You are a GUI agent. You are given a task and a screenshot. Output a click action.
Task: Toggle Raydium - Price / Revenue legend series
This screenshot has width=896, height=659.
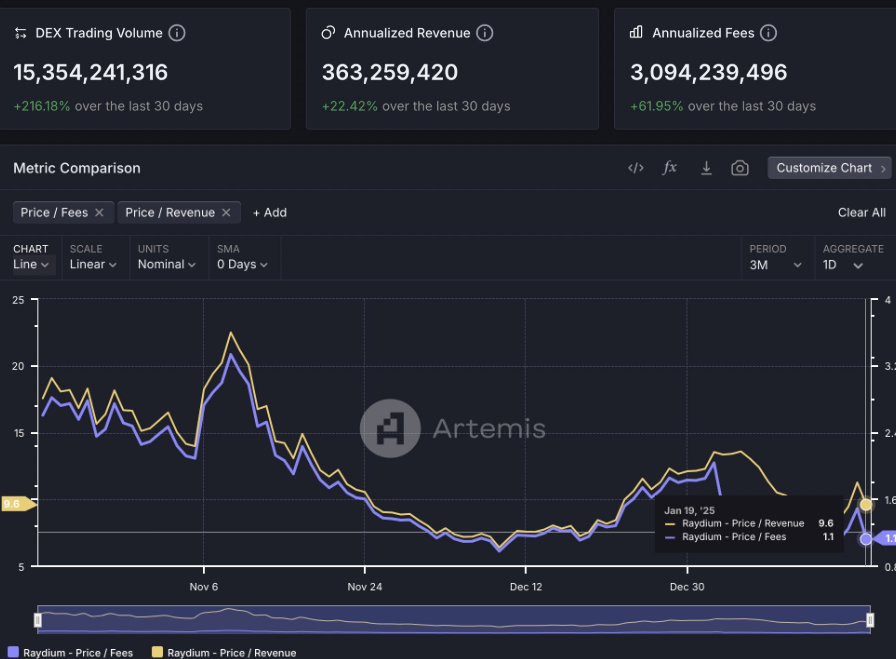click(x=223, y=652)
